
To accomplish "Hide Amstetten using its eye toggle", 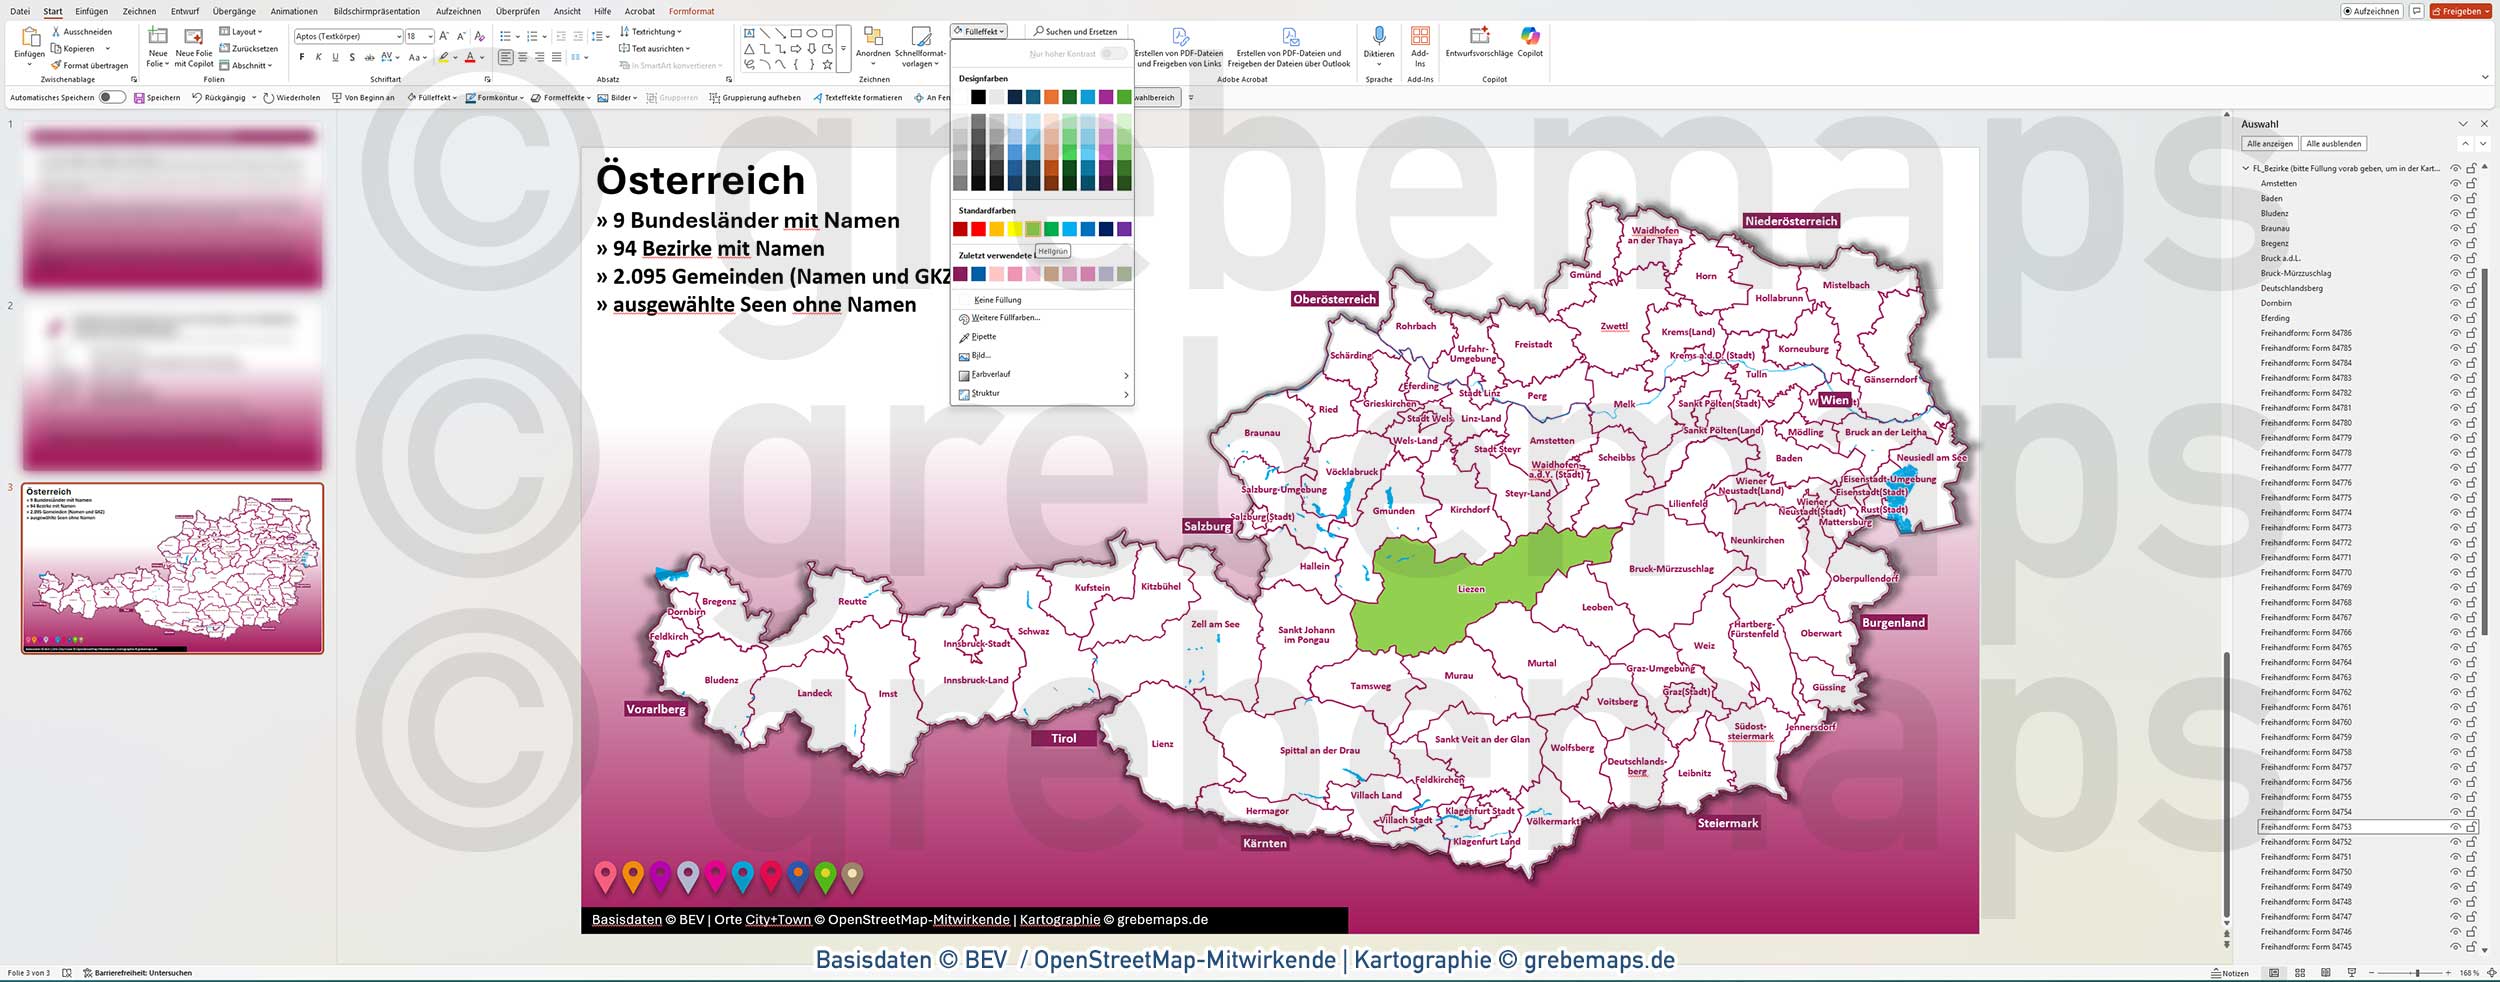I will point(2455,182).
